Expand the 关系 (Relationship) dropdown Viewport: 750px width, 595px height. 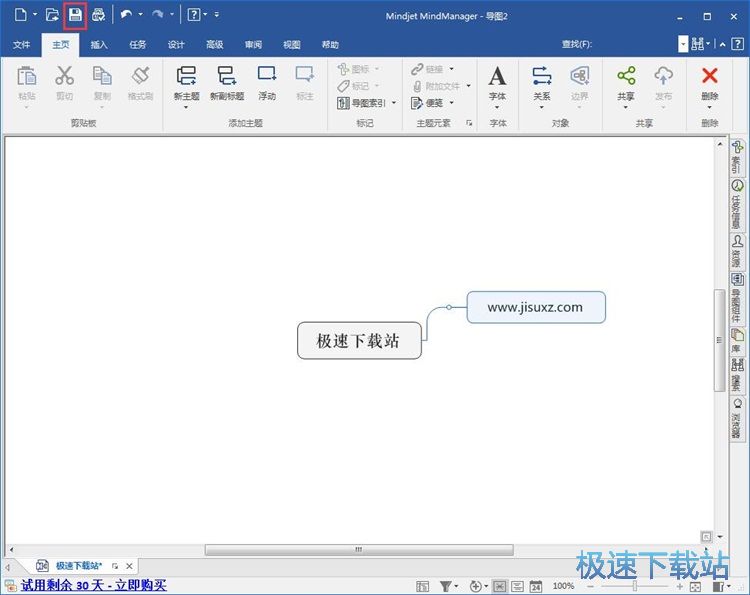tap(541, 107)
